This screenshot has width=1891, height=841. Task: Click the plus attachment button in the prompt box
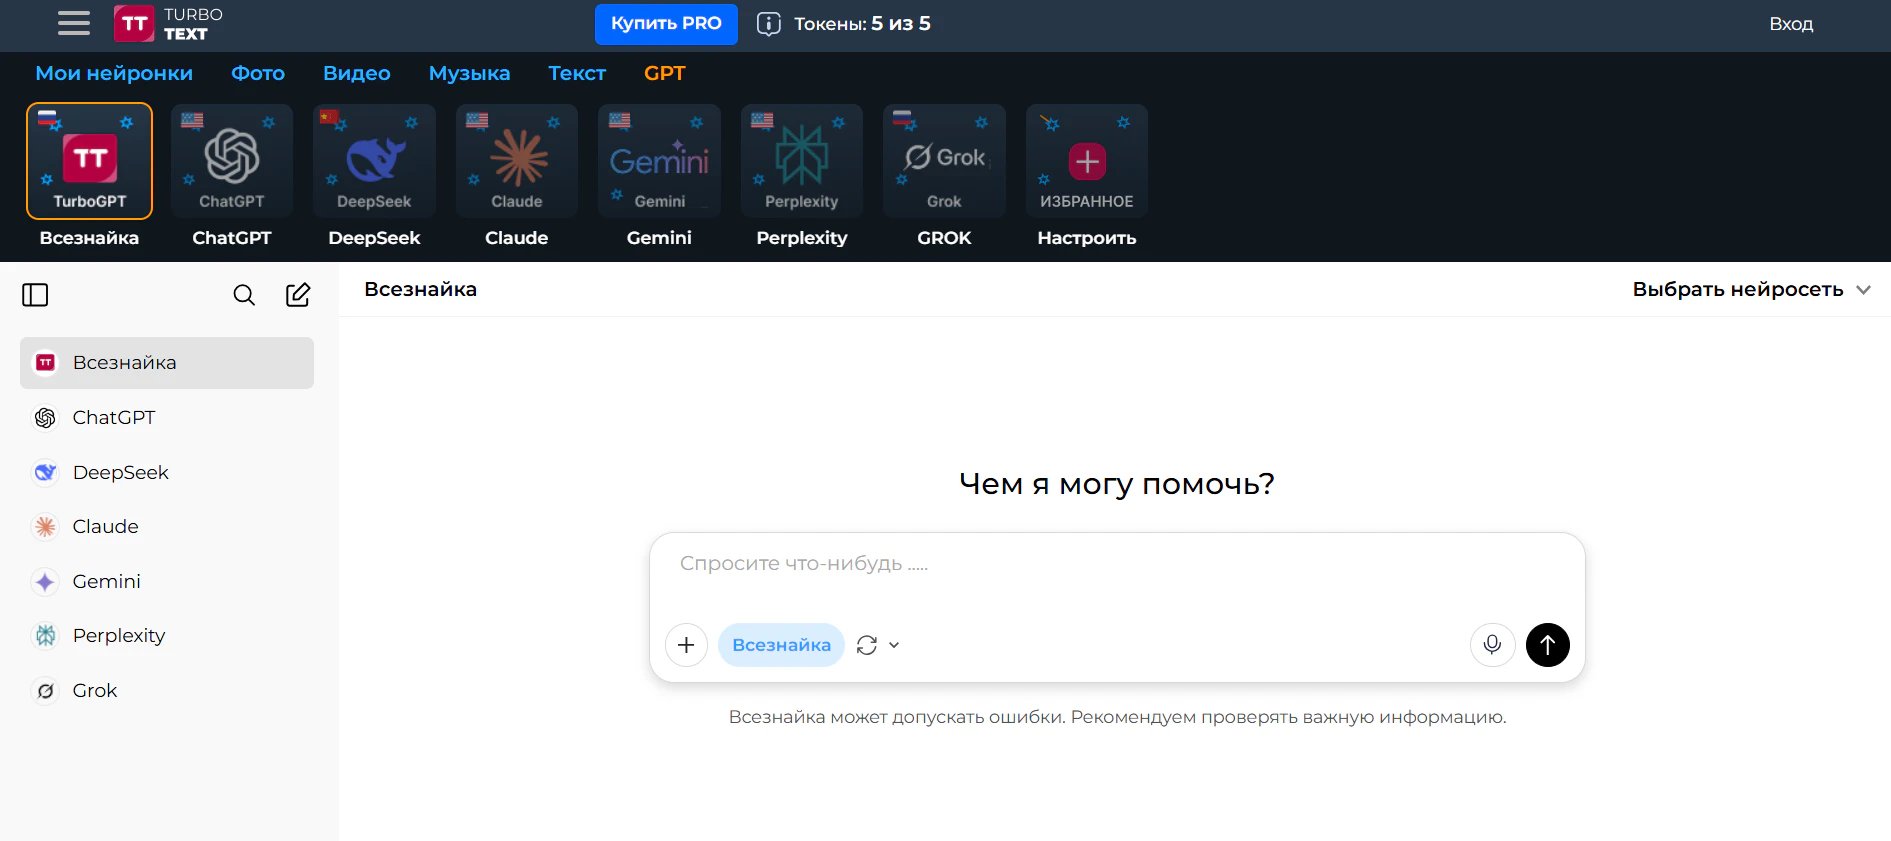tap(686, 645)
